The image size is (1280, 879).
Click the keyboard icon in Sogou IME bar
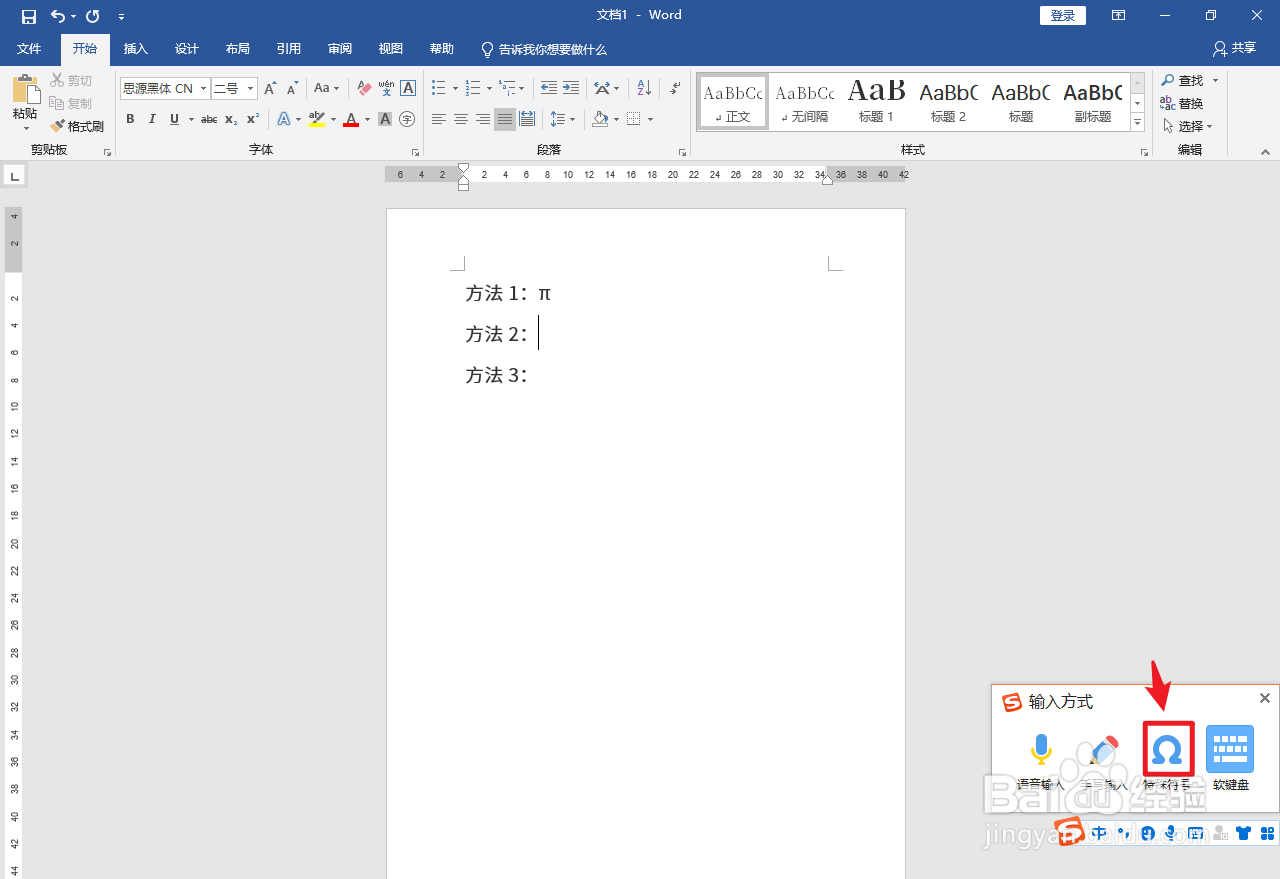click(x=1196, y=832)
